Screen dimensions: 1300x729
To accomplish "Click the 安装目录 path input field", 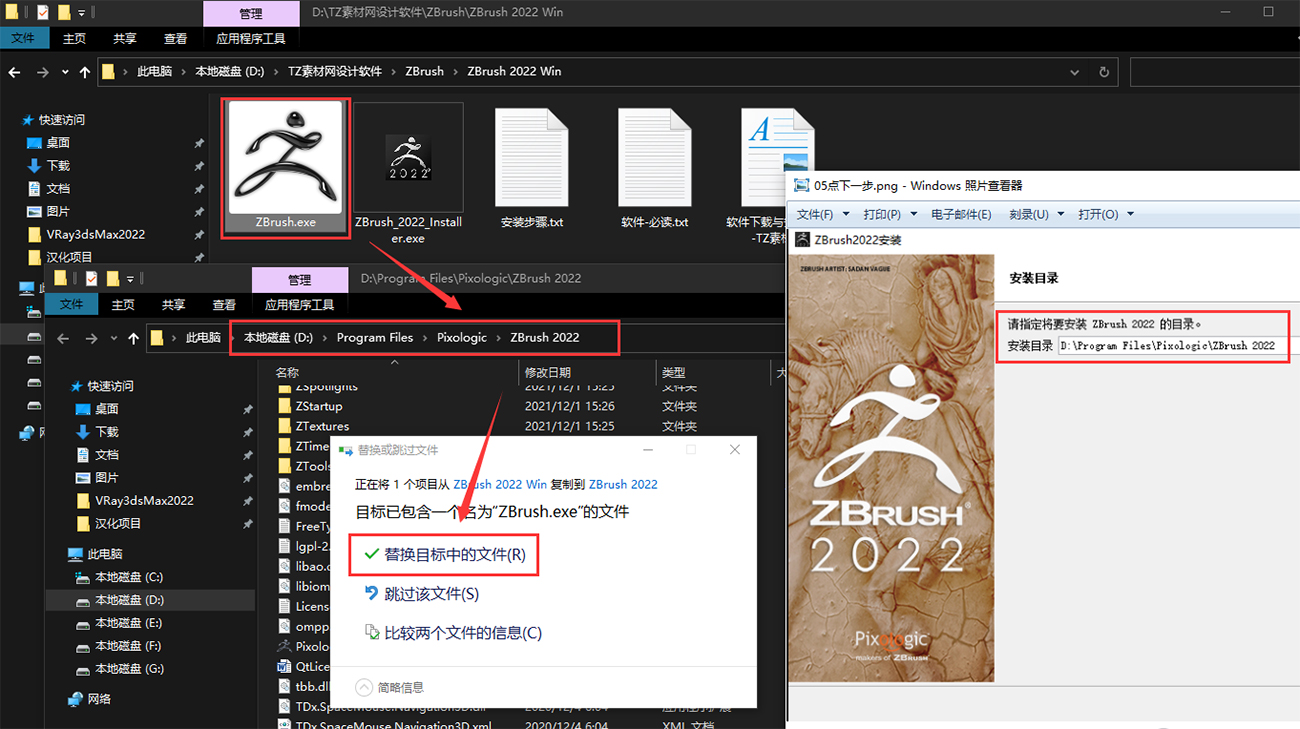I will [1173, 346].
